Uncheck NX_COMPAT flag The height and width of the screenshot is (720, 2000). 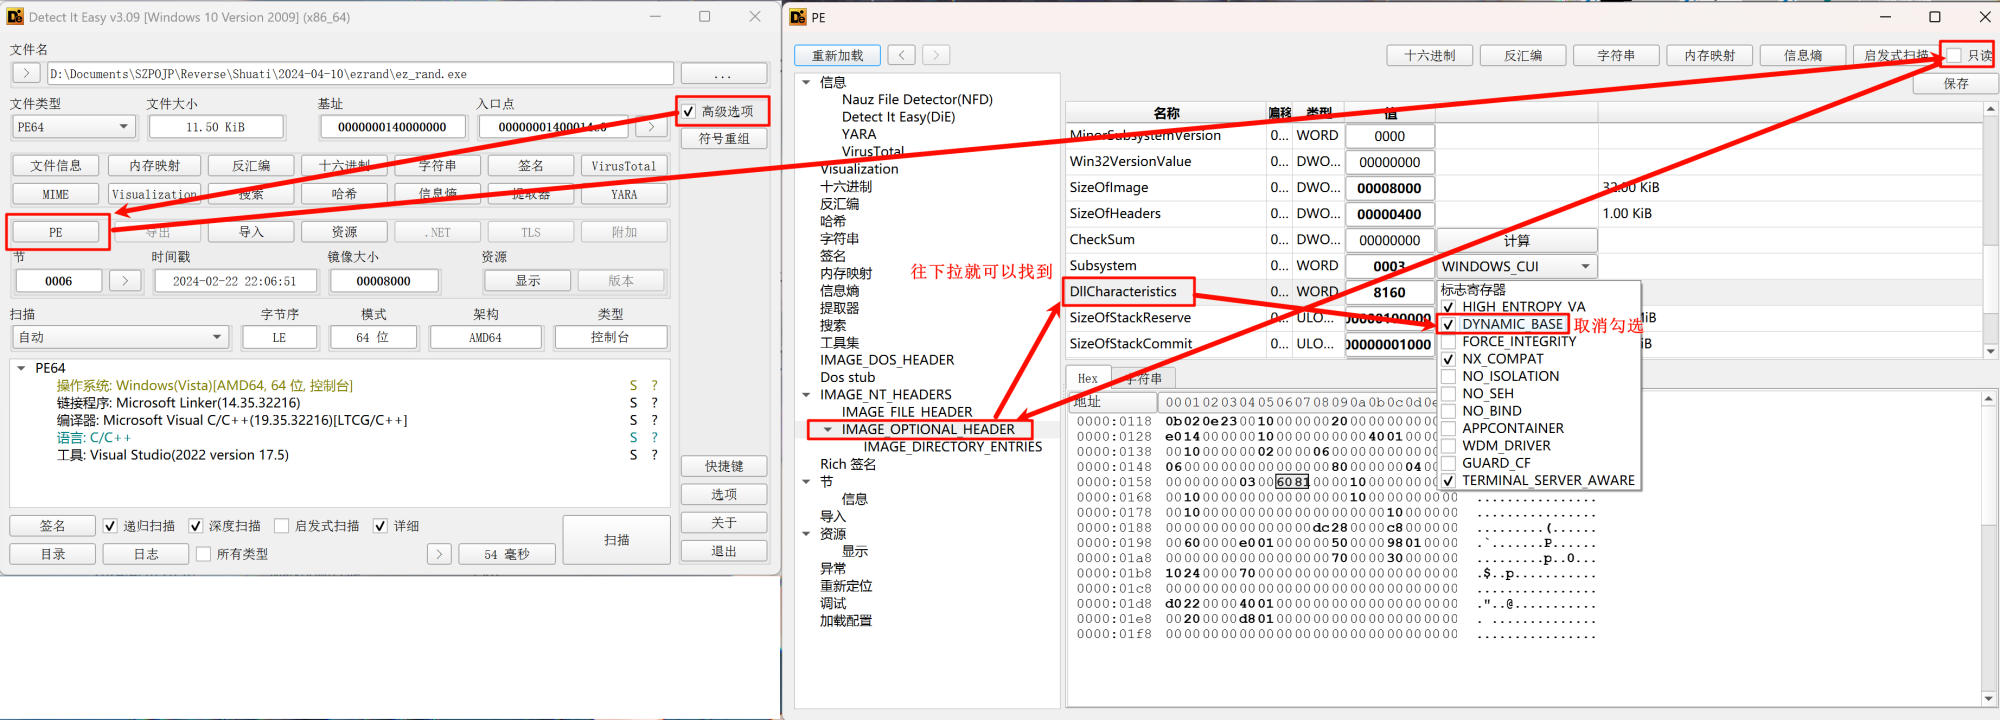pyautogui.click(x=1448, y=359)
